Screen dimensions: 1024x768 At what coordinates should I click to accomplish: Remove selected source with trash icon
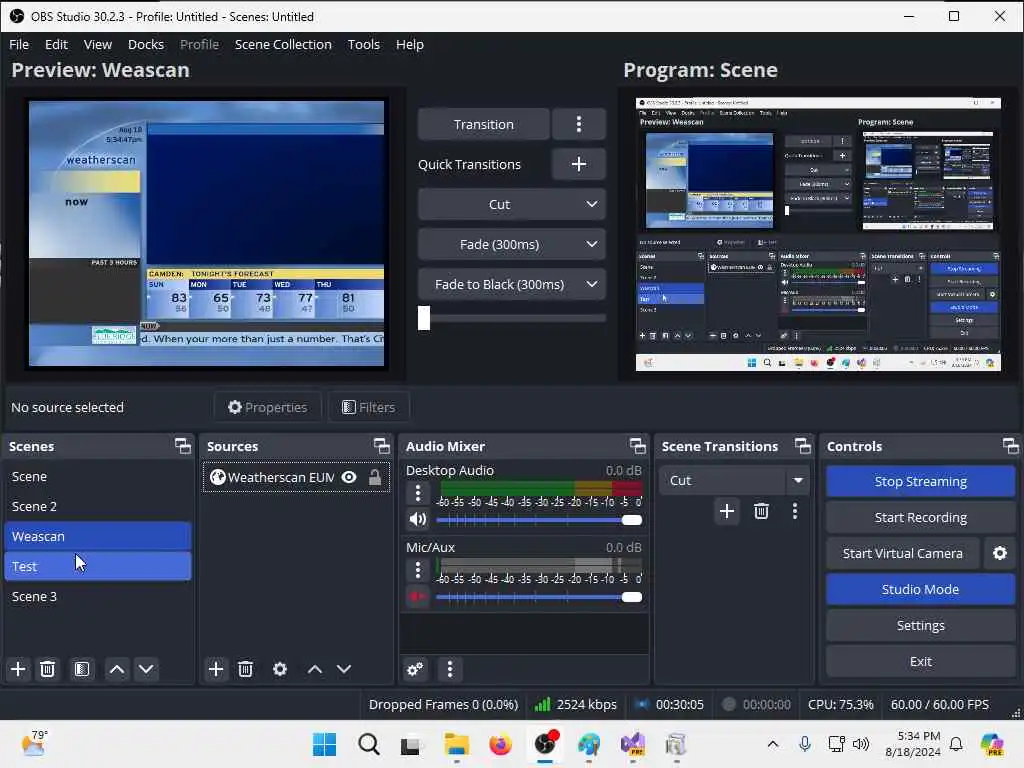click(246, 669)
